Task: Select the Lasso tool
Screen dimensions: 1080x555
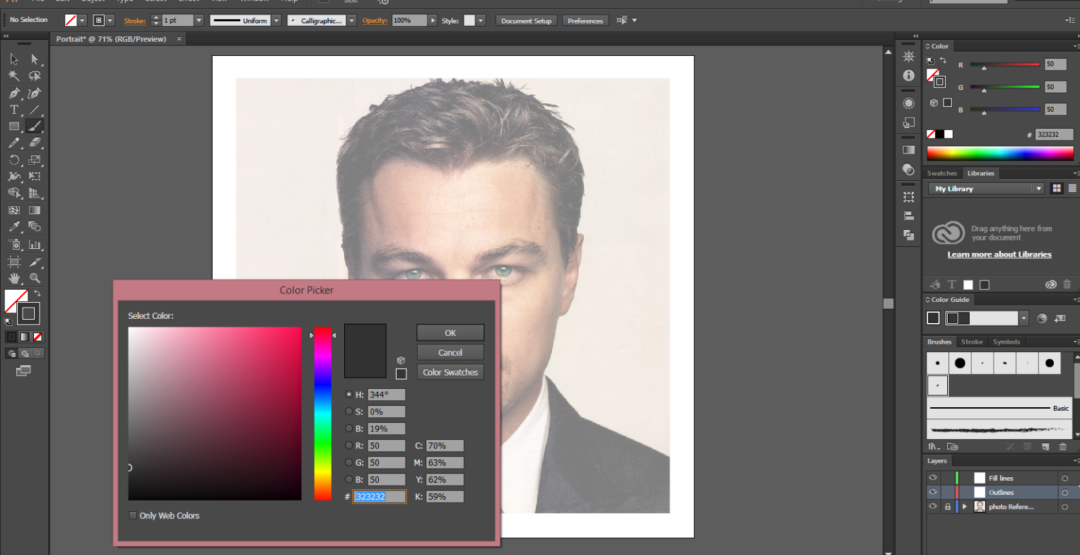Action: [34, 76]
